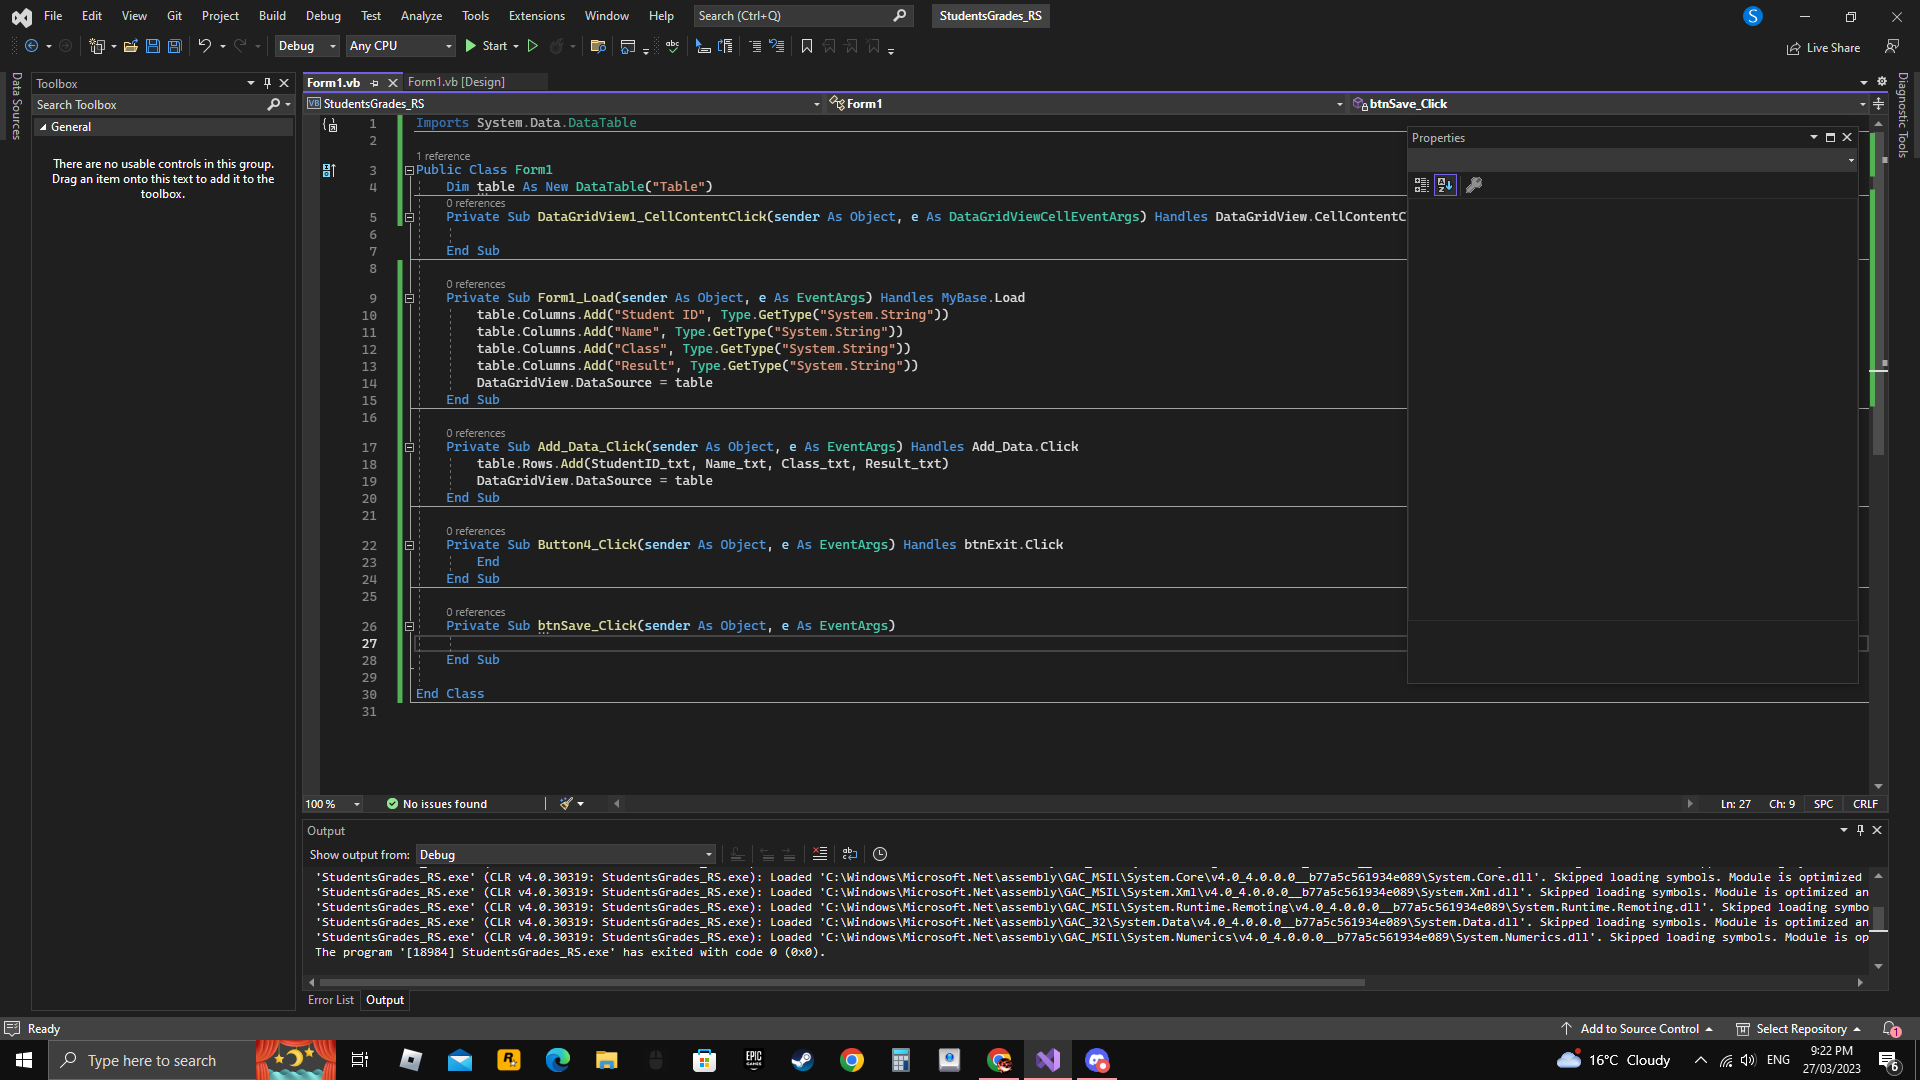Image resolution: width=1920 pixels, height=1080 pixels.
Task: Pin the Toolbox panel
Action: [266, 83]
